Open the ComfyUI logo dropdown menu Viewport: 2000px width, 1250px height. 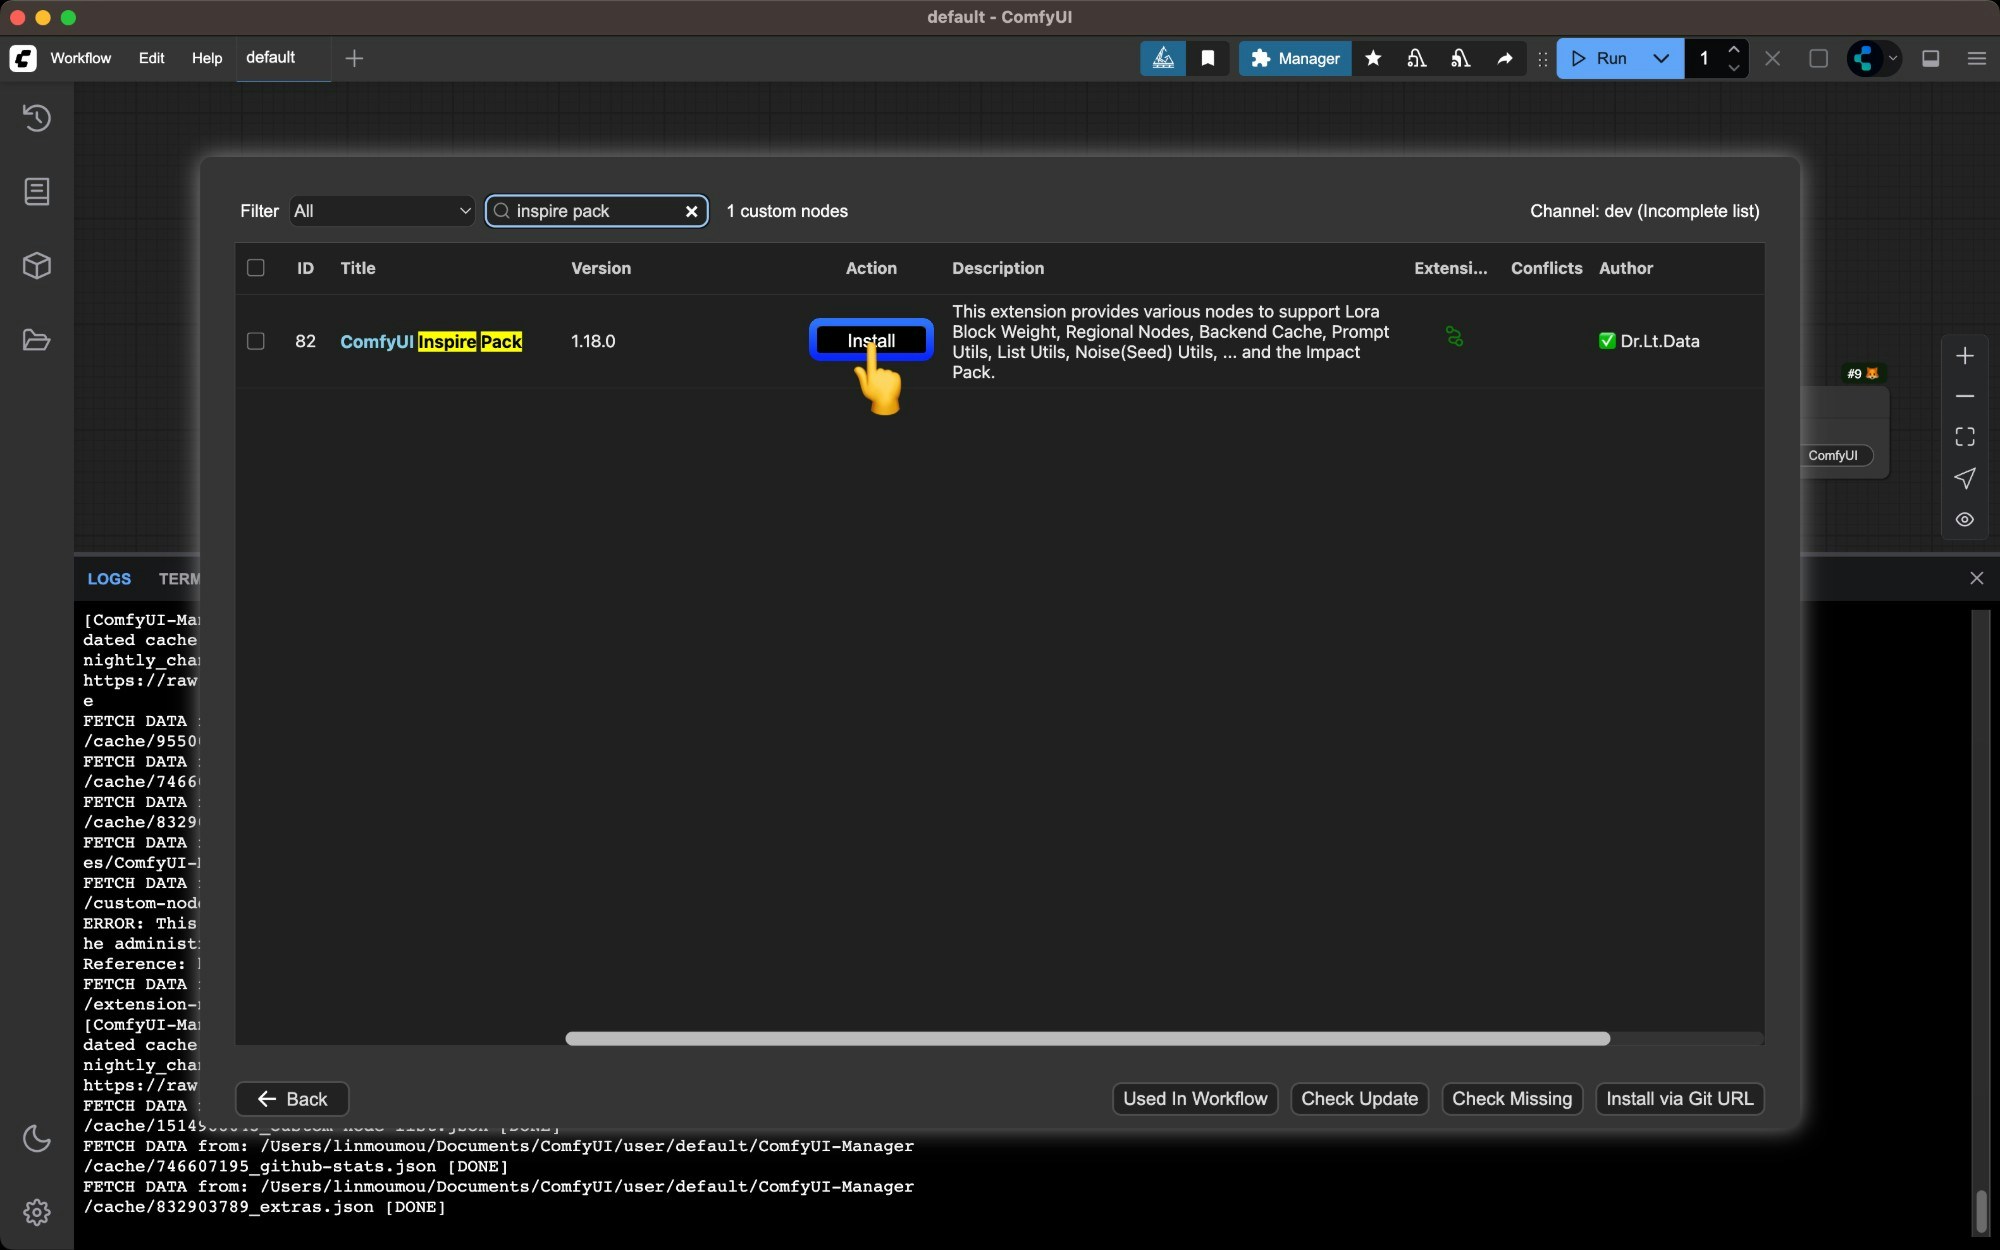pyautogui.click(x=1873, y=59)
